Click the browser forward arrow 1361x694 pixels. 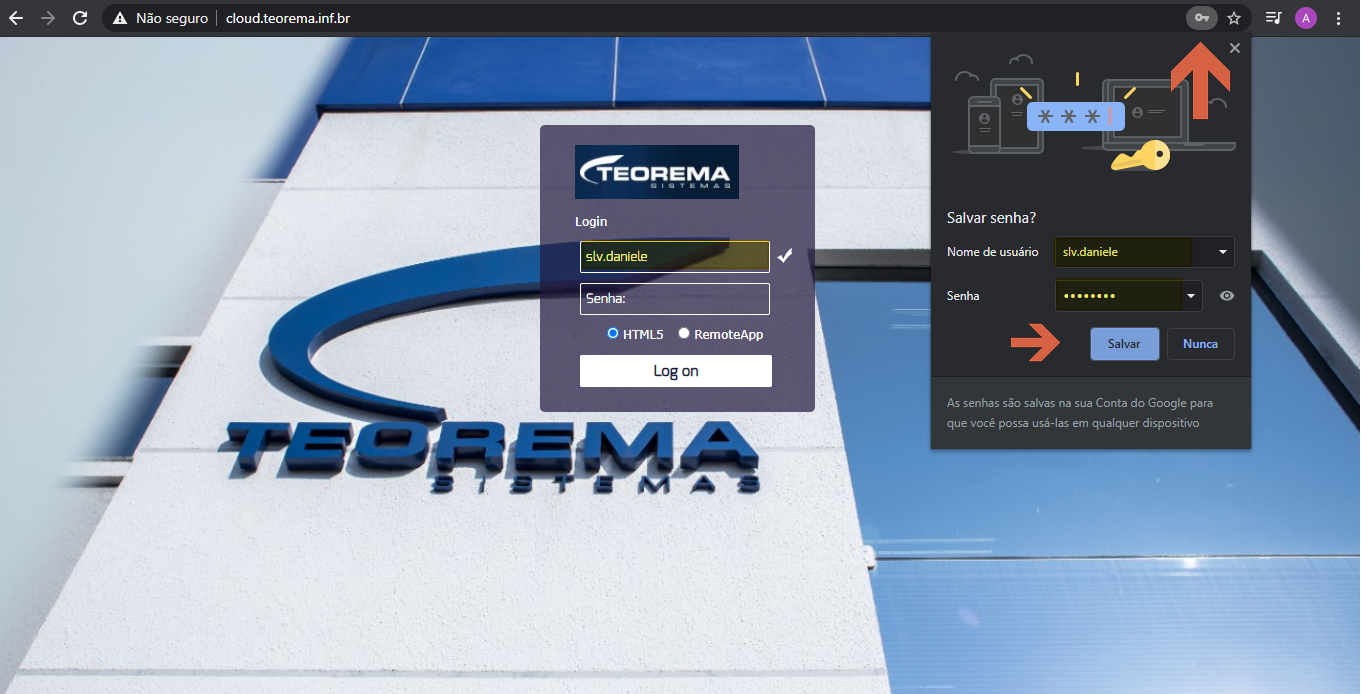(48, 18)
